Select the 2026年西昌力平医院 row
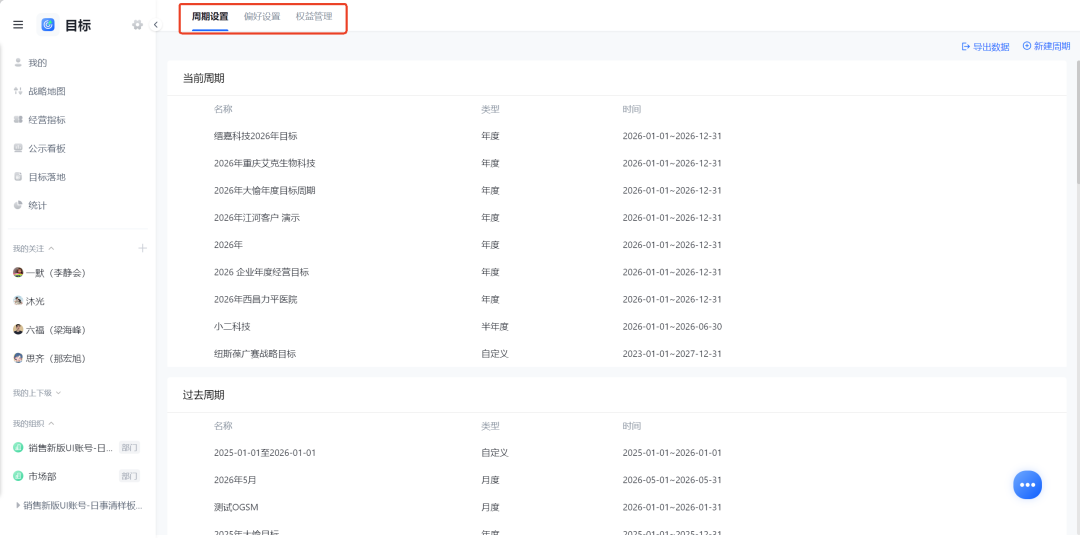Viewport: 1080px width, 538px height. pyautogui.click(x=616, y=300)
